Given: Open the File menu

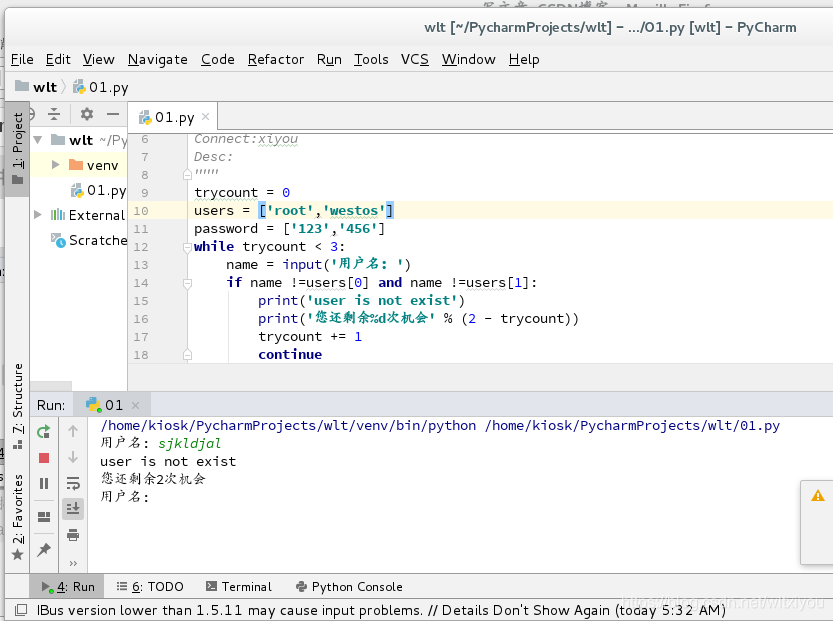Looking at the screenshot, I should tap(22, 59).
